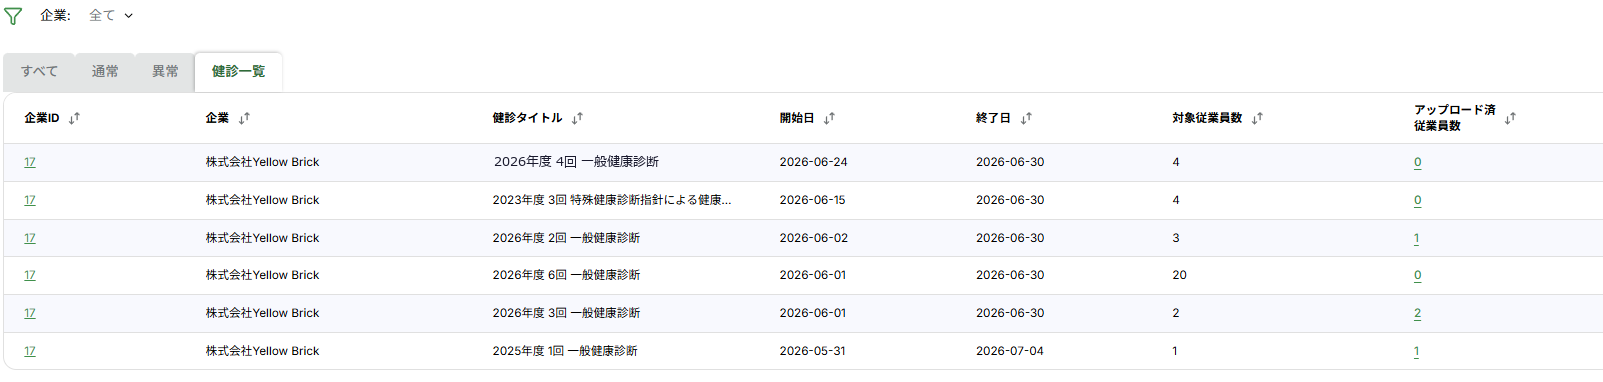Click end date 2026-07-04

pyautogui.click(x=1010, y=351)
